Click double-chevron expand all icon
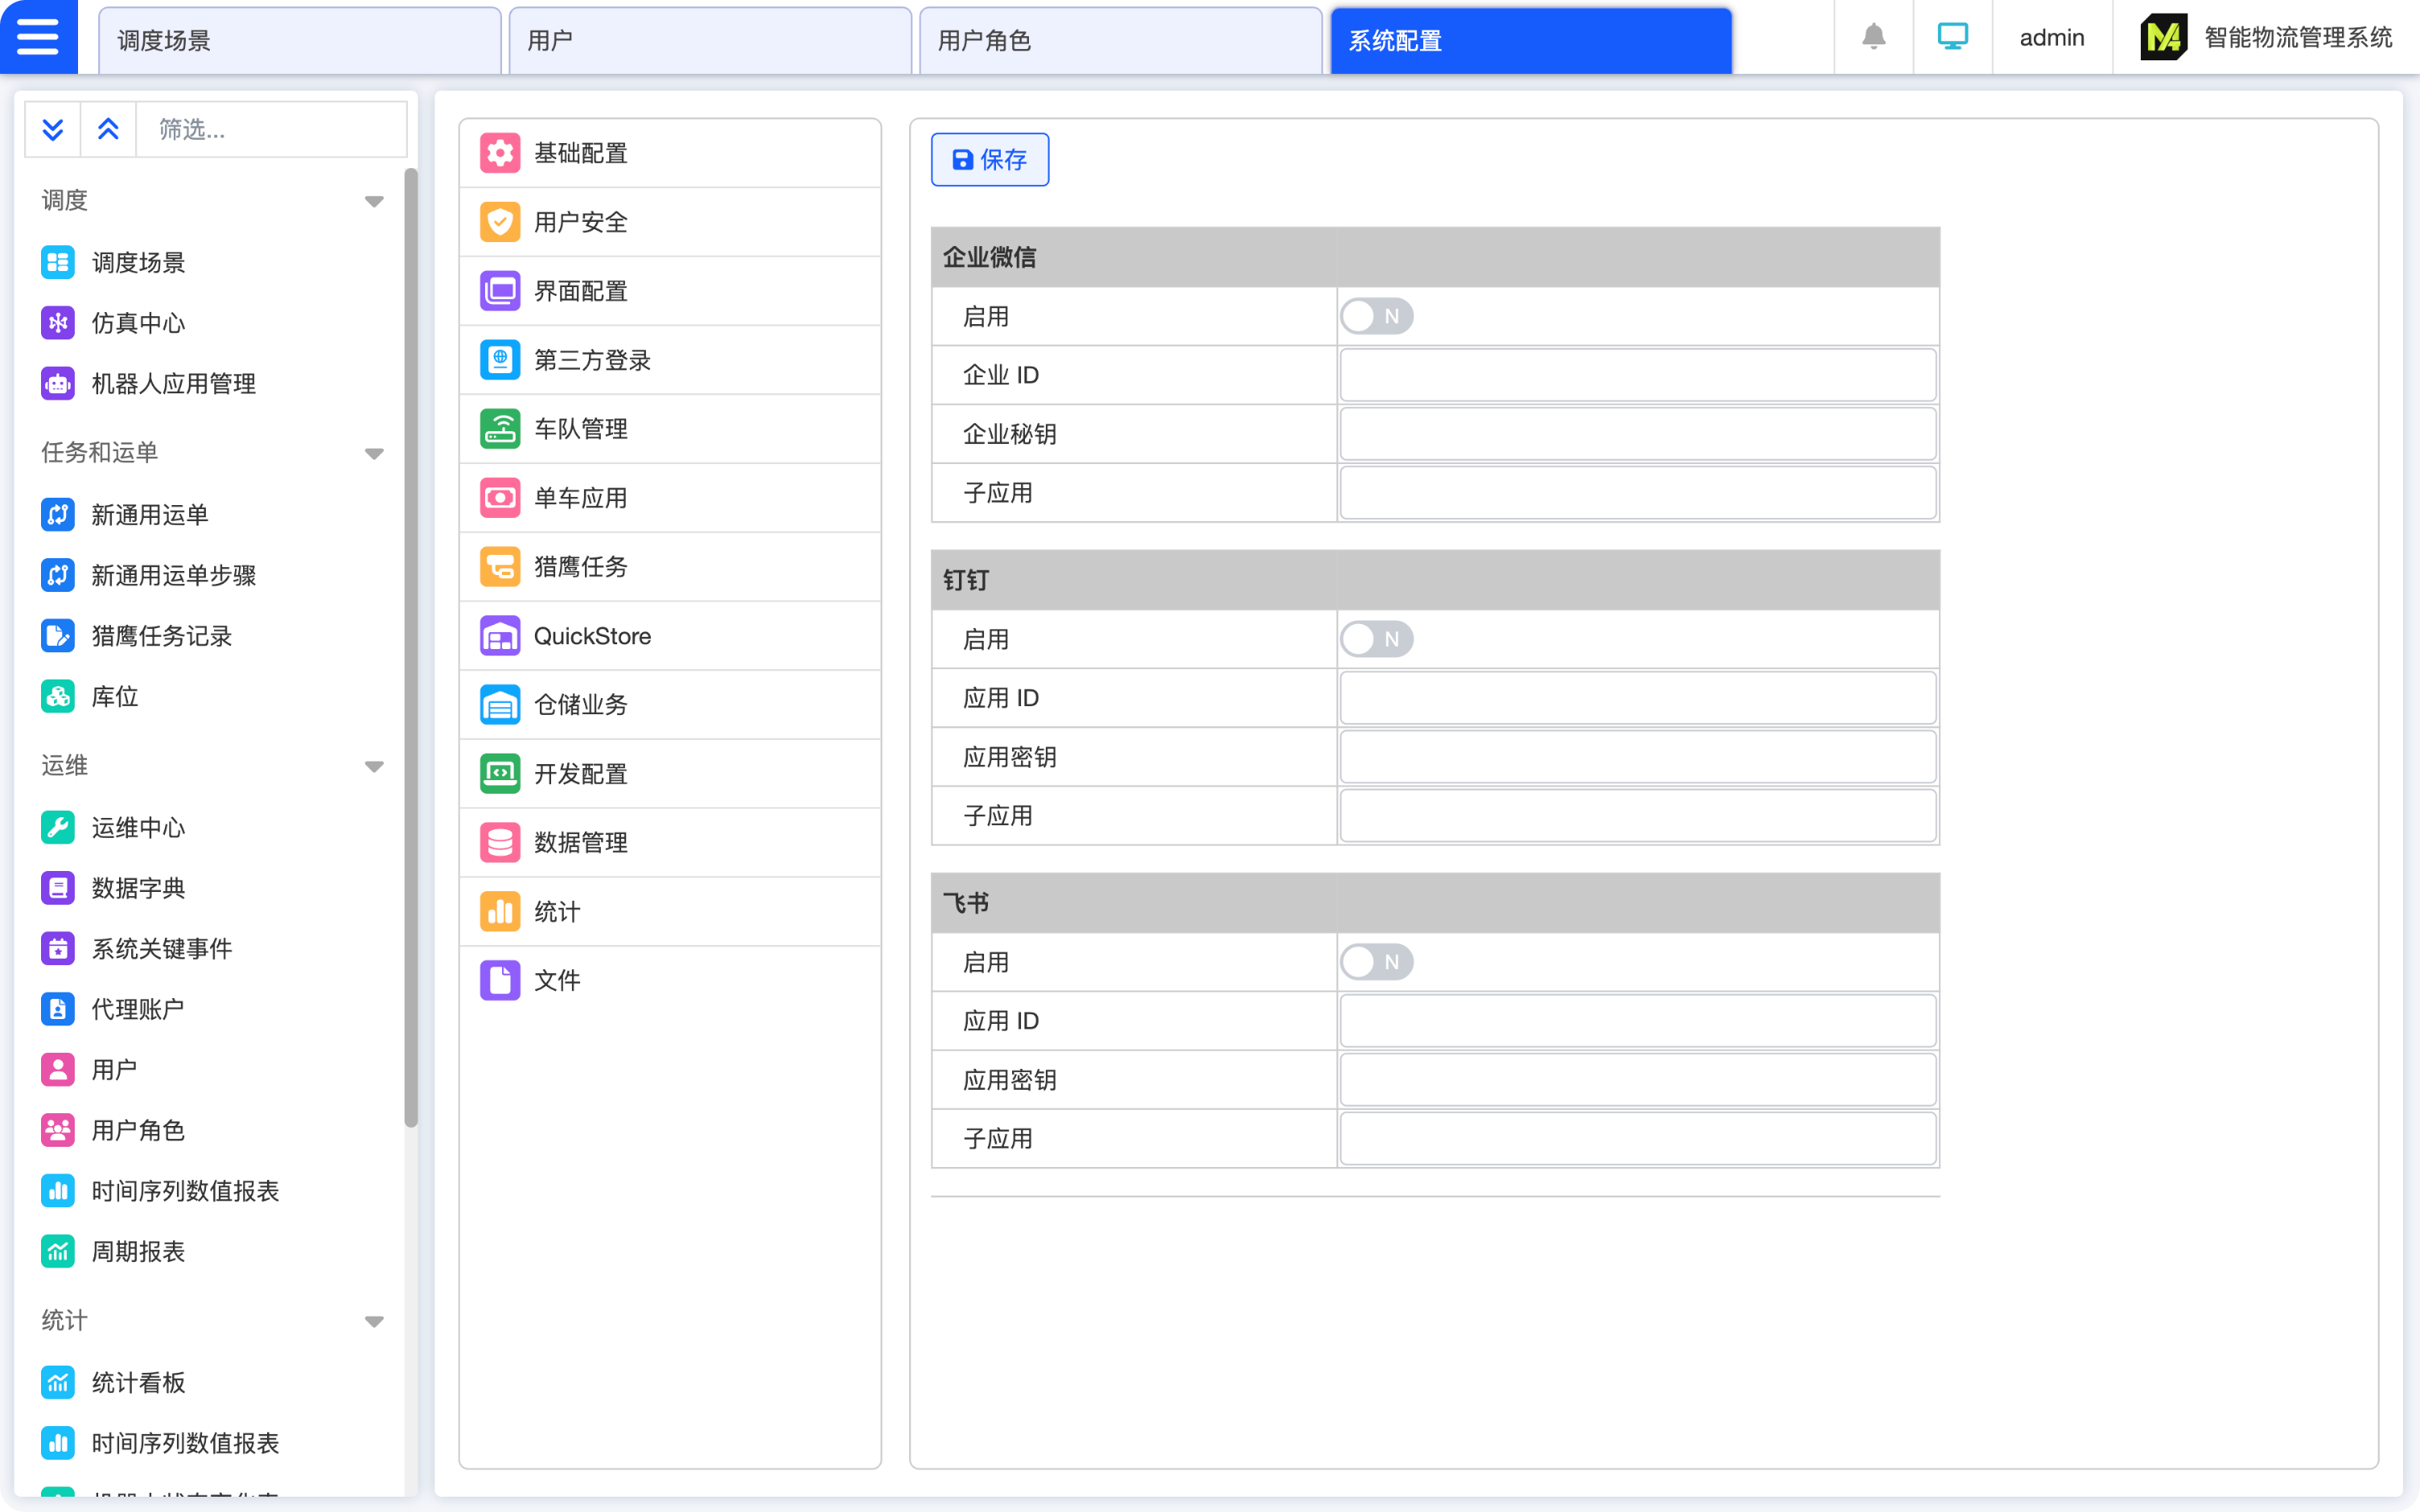Screen dimensions: 2420x1512 (53, 129)
